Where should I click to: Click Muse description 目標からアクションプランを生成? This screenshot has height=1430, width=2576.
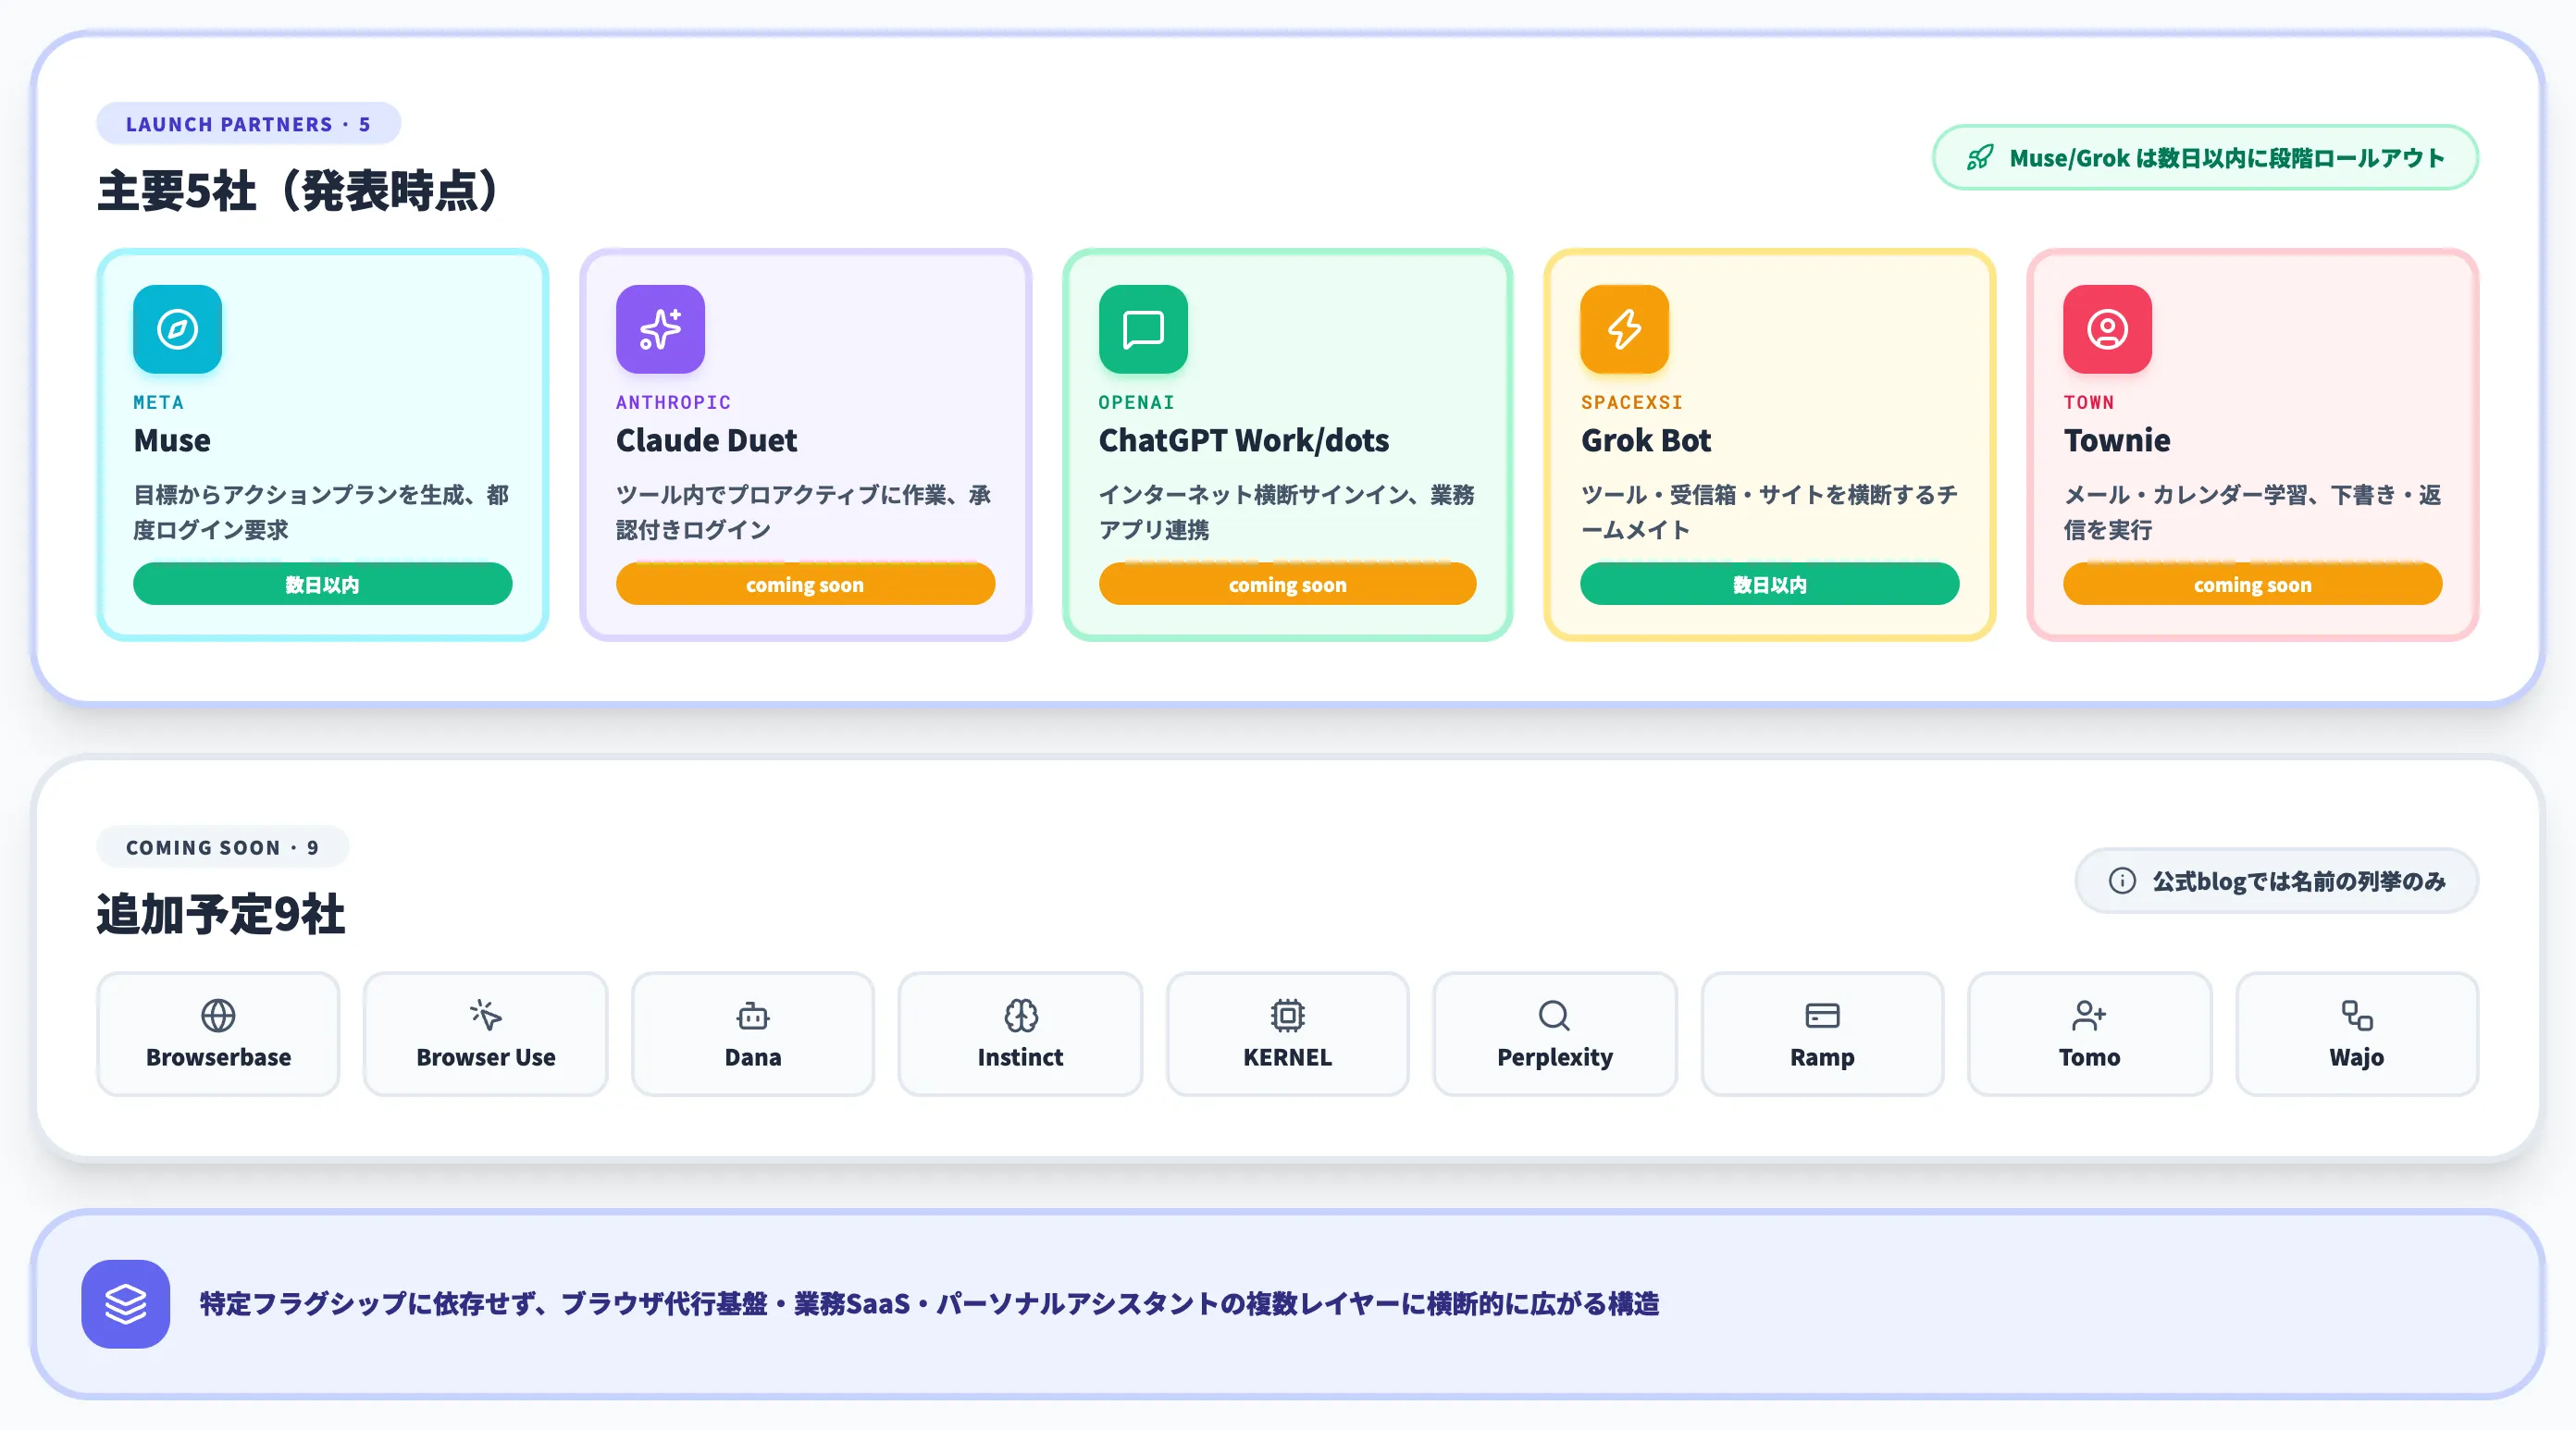pos(322,512)
